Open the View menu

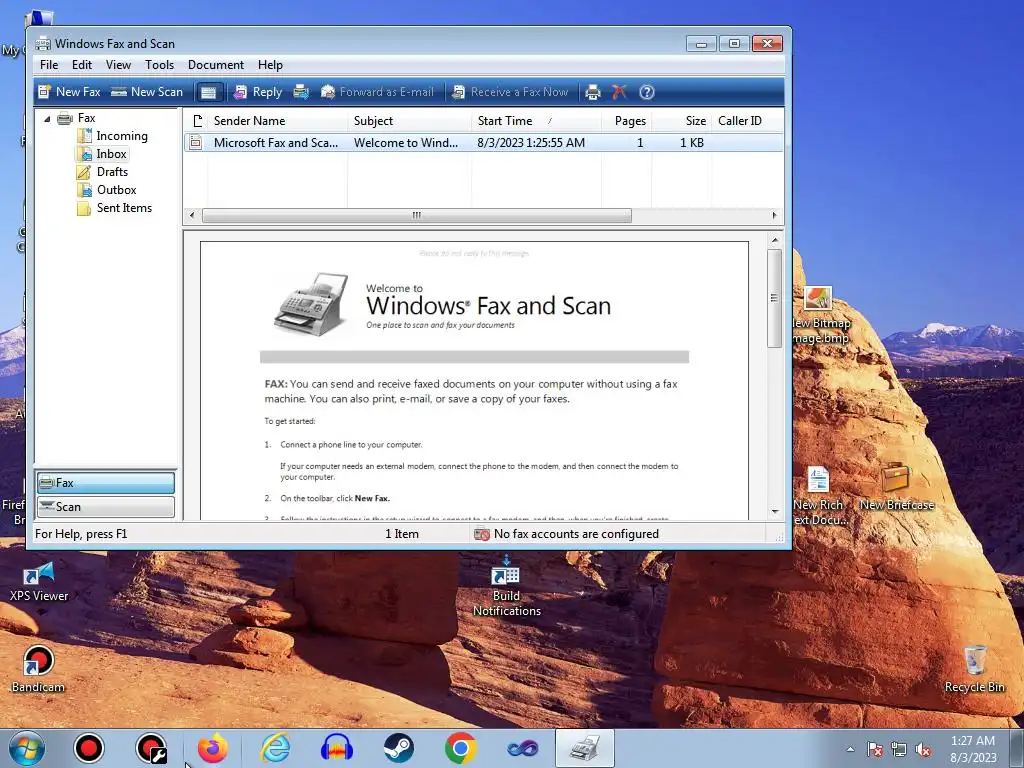(118, 65)
